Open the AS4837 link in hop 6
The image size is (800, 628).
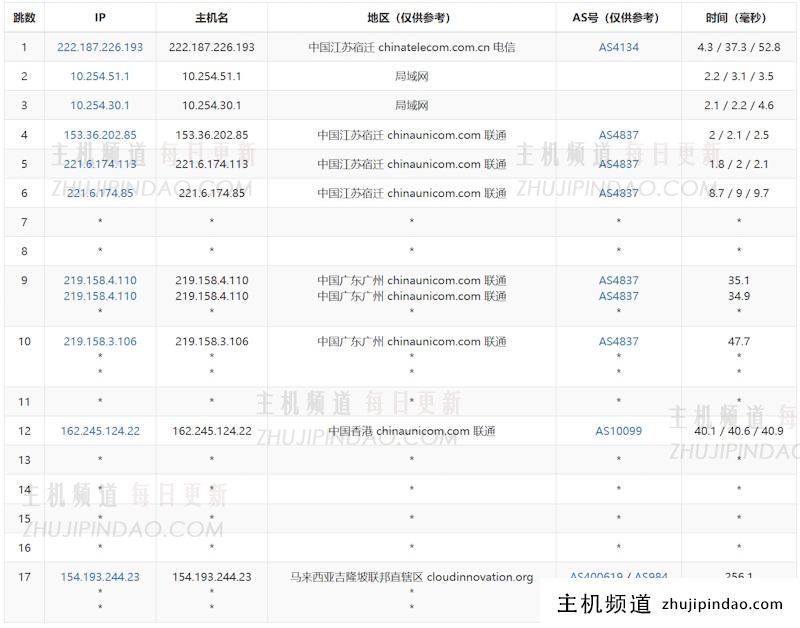pos(618,193)
